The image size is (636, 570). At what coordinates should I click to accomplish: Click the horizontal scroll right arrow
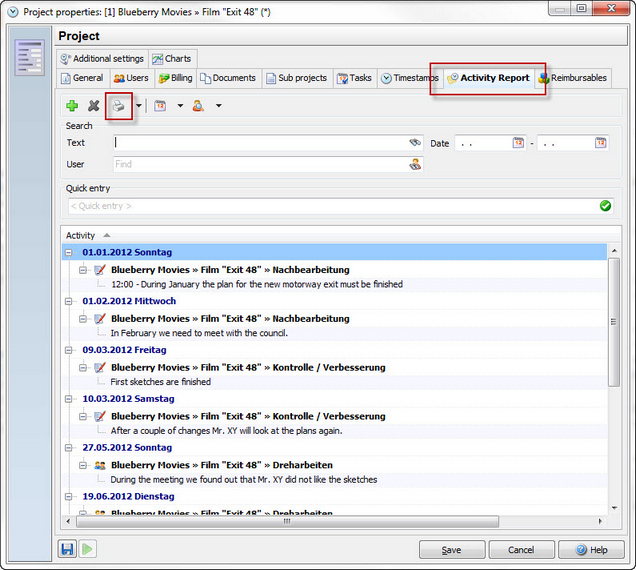600,521
